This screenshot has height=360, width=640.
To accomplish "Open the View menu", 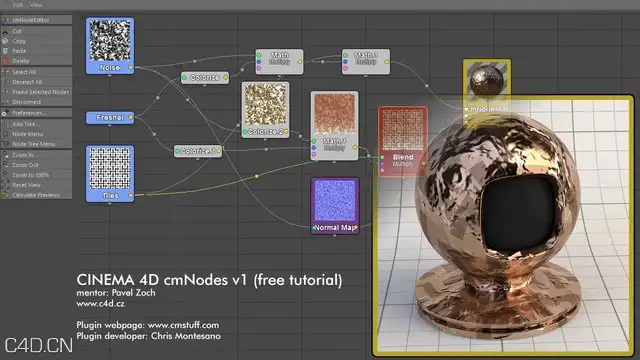I will pyautogui.click(x=36, y=5).
